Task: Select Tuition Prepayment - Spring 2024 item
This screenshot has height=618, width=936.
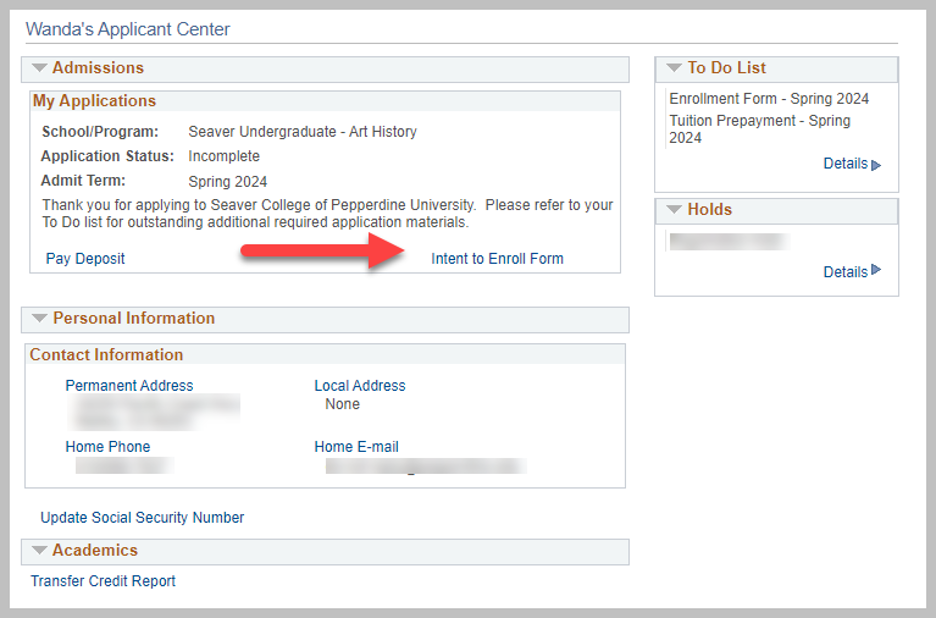Action: coord(760,129)
